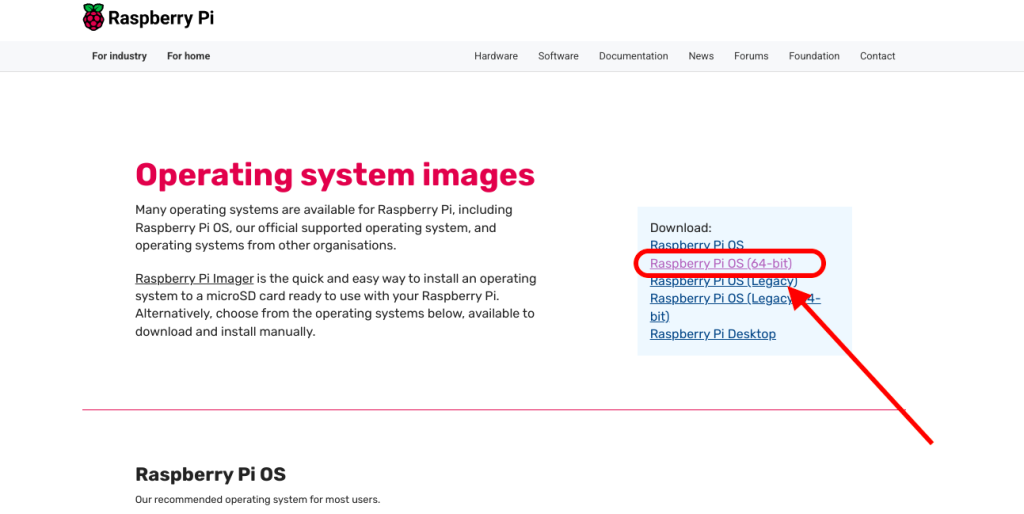Click the 'Download:' label text
The height and width of the screenshot is (514, 1024).
pyautogui.click(x=680, y=228)
